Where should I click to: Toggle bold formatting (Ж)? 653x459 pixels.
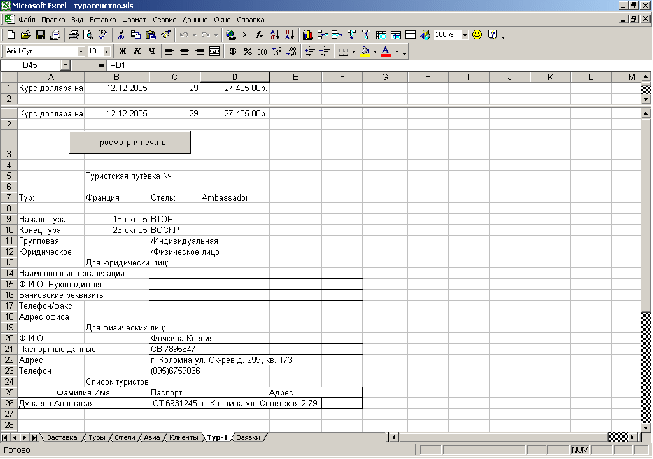tap(122, 51)
